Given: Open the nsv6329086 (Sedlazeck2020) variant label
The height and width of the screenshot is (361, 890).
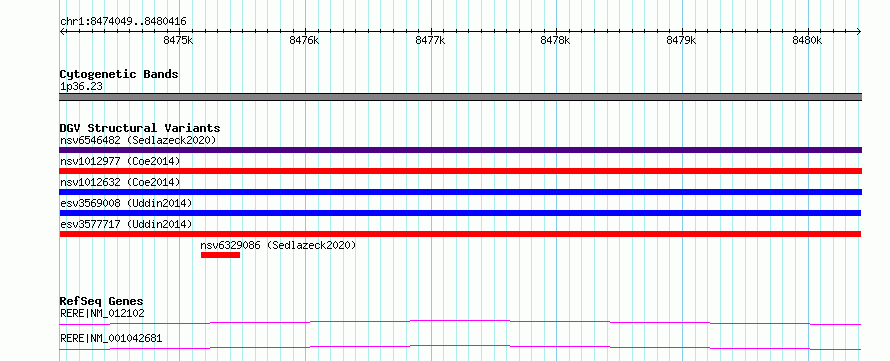Looking at the screenshot, I should click(278, 245).
